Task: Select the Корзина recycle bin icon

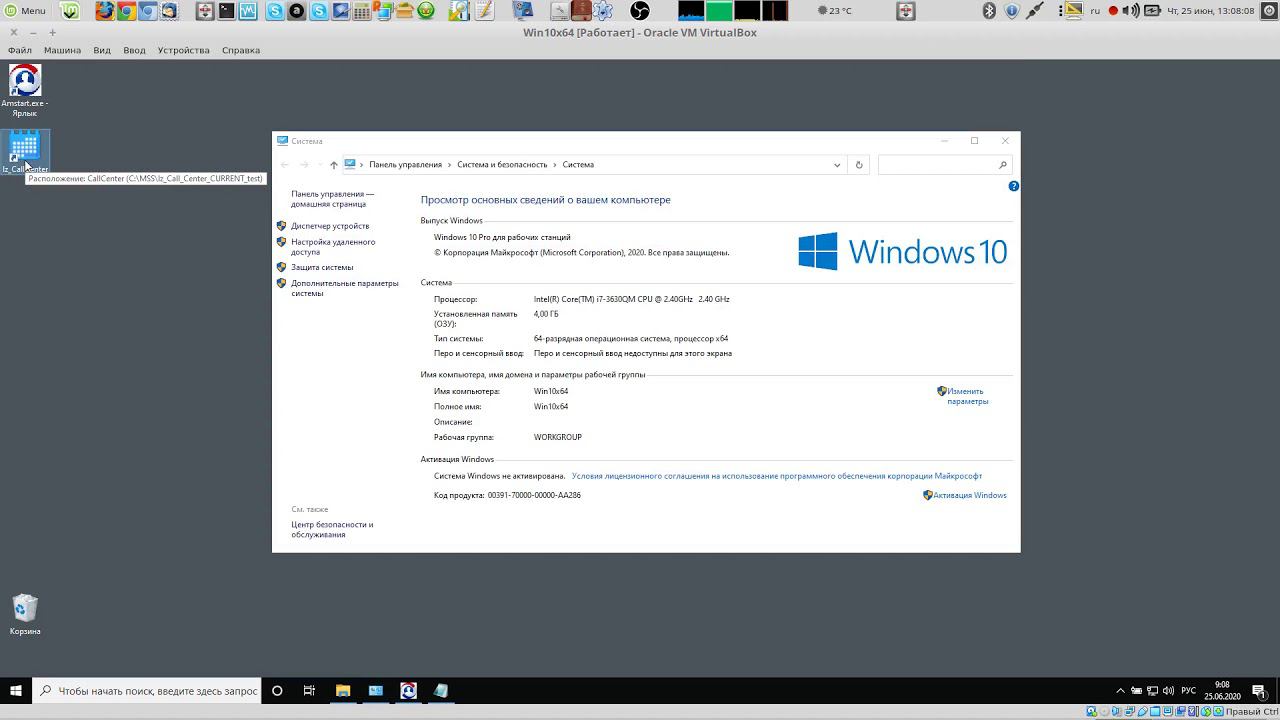Action: (25, 614)
